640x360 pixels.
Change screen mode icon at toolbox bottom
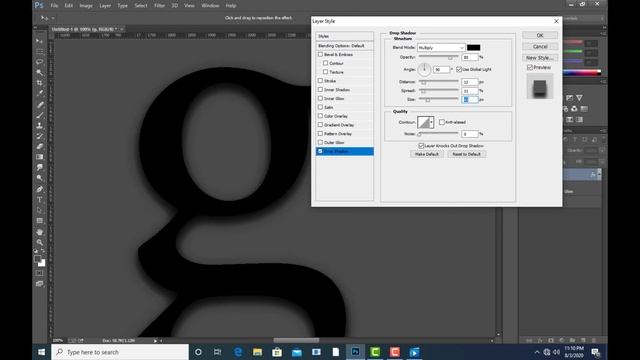[40, 284]
